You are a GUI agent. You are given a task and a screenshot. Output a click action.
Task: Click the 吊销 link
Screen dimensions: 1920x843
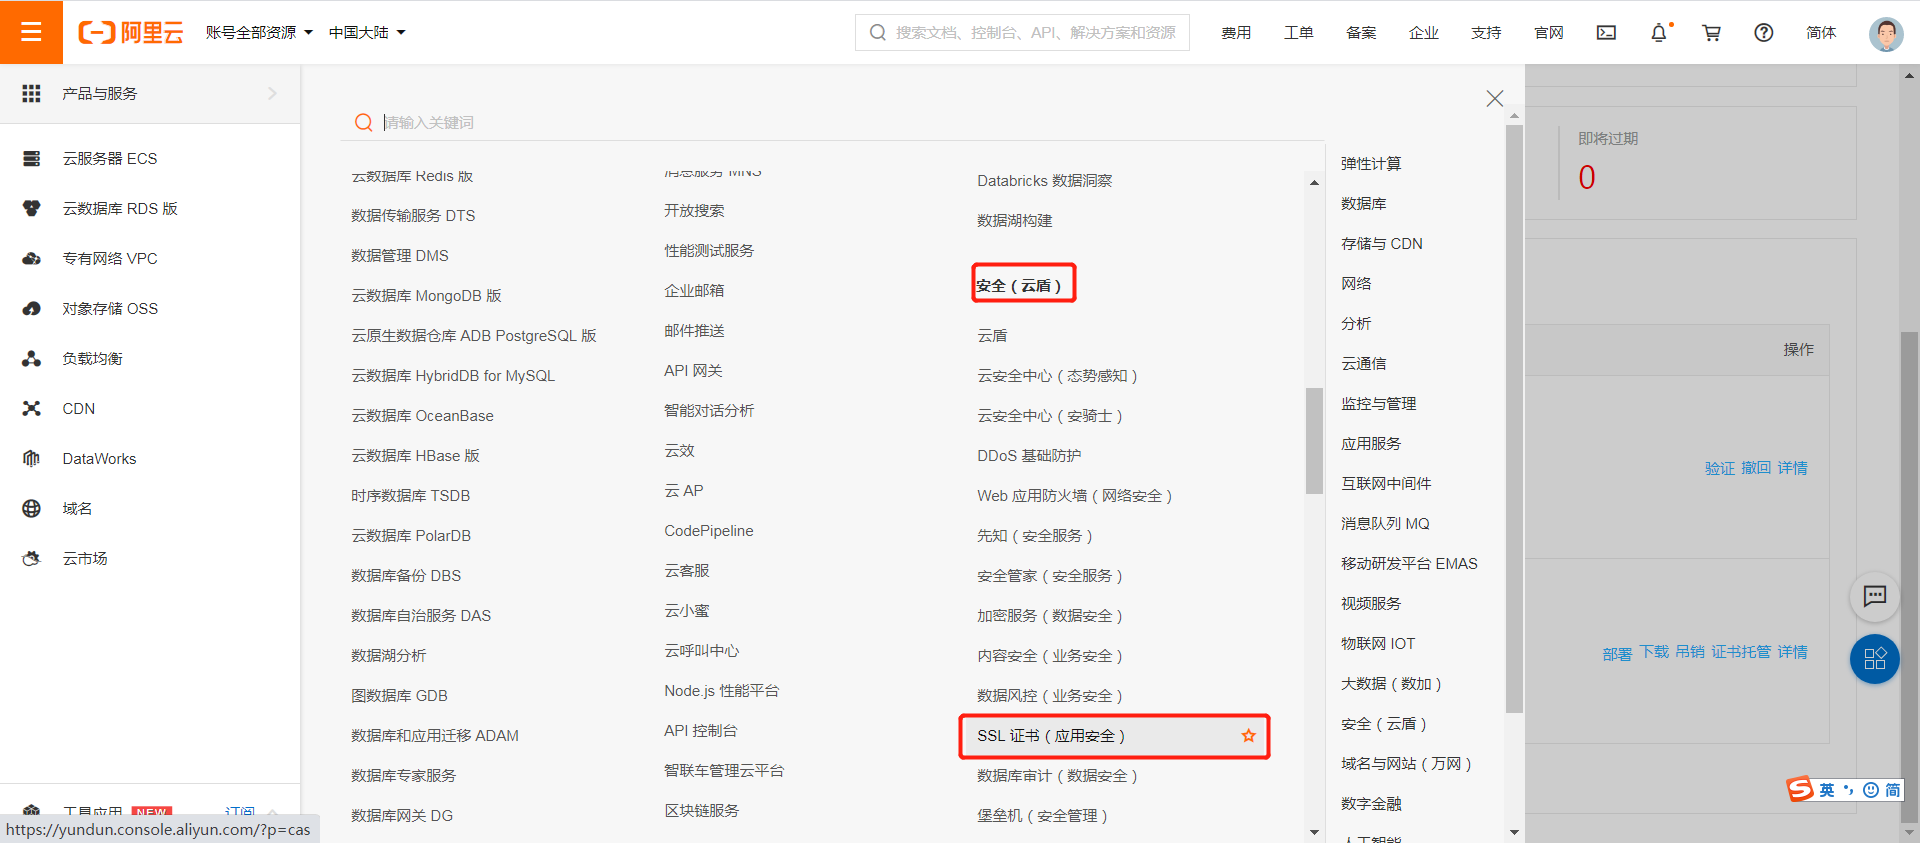[1690, 652]
